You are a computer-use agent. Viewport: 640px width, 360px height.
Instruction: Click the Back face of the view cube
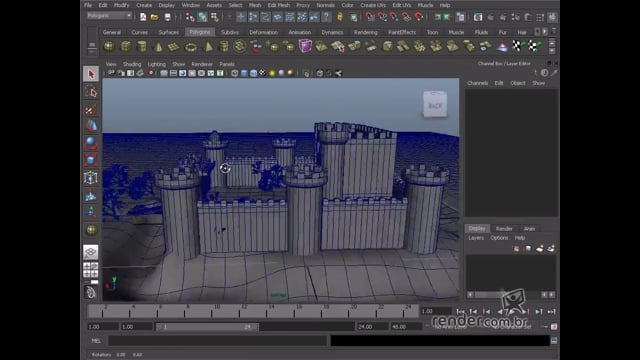[435, 105]
